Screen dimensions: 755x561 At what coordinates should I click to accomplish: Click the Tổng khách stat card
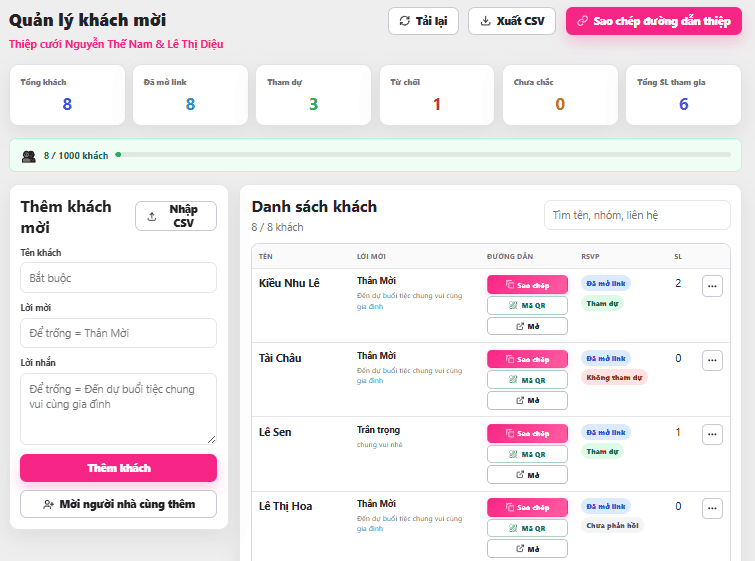click(x=67, y=95)
